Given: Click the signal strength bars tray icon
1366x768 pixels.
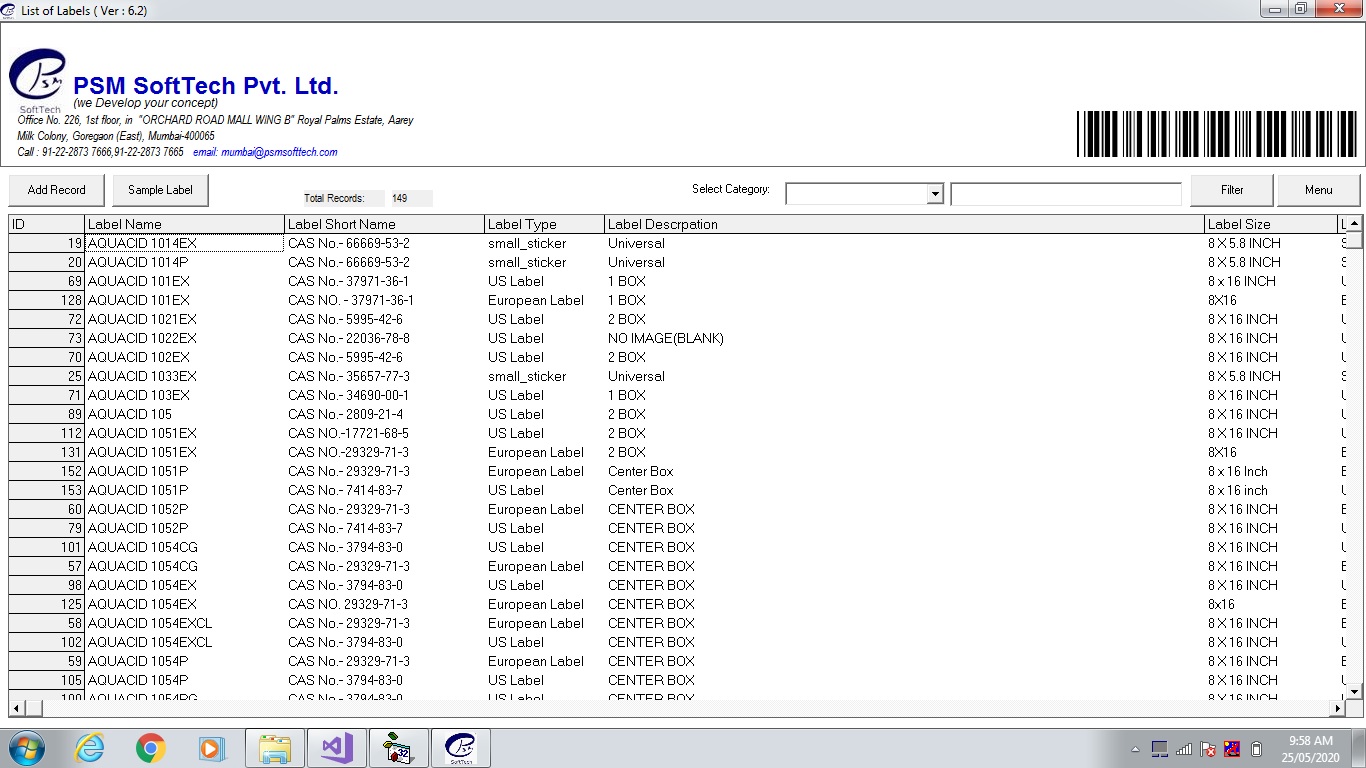Looking at the screenshot, I should click(x=1184, y=748).
